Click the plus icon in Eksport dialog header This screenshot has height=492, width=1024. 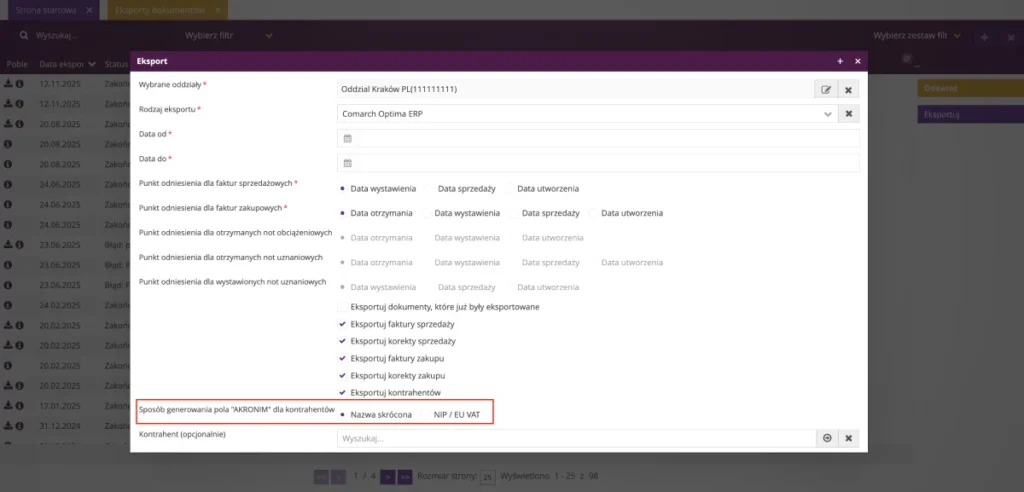tap(840, 61)
